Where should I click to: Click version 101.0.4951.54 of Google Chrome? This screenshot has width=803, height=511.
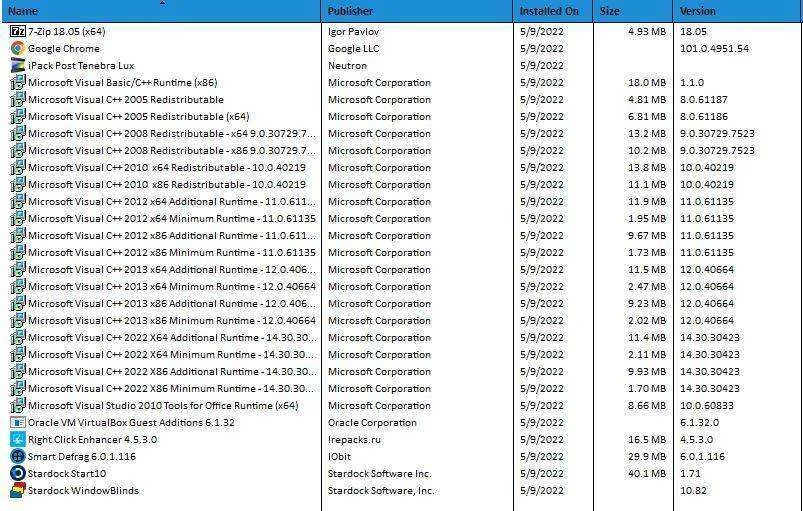coord(714,49)
